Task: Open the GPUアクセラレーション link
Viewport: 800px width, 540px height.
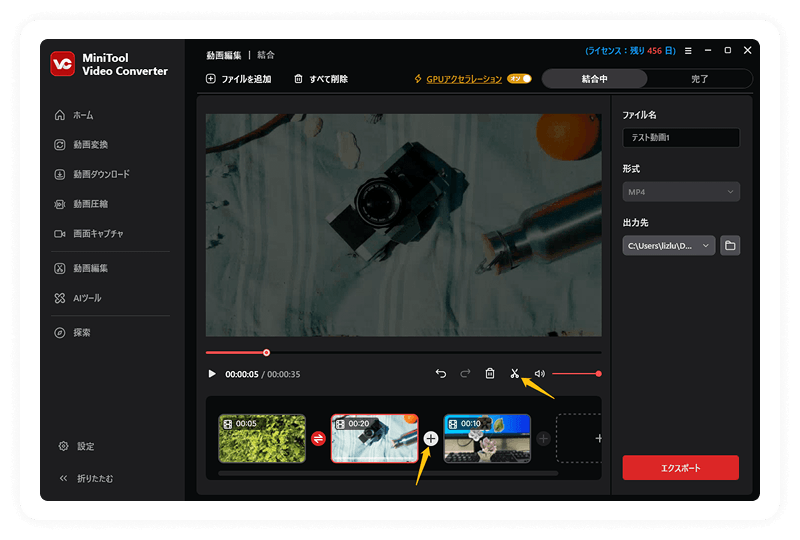Action: pyautogui.click(x=464, y=79)
